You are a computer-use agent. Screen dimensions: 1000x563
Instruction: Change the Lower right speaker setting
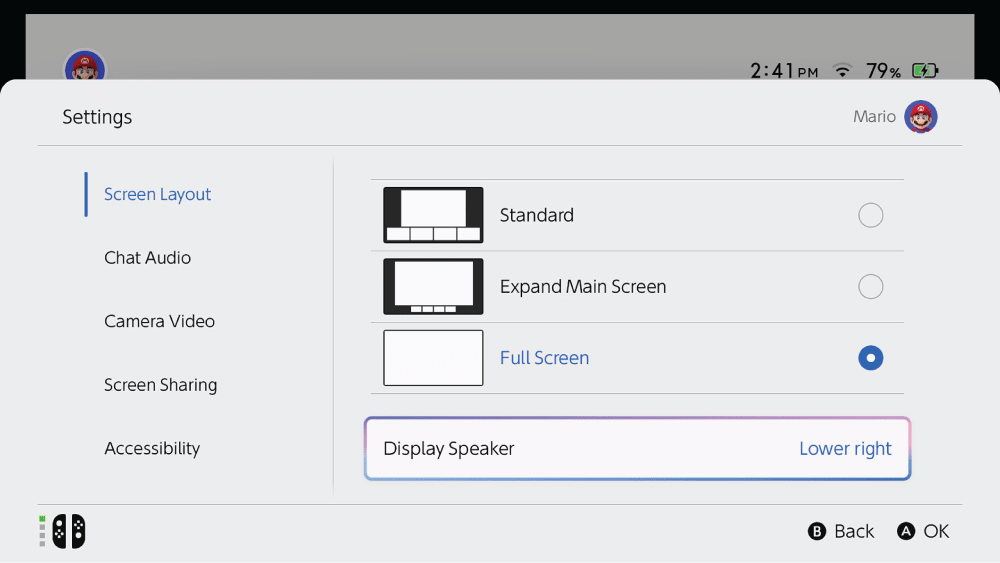(x=845, y=449)
